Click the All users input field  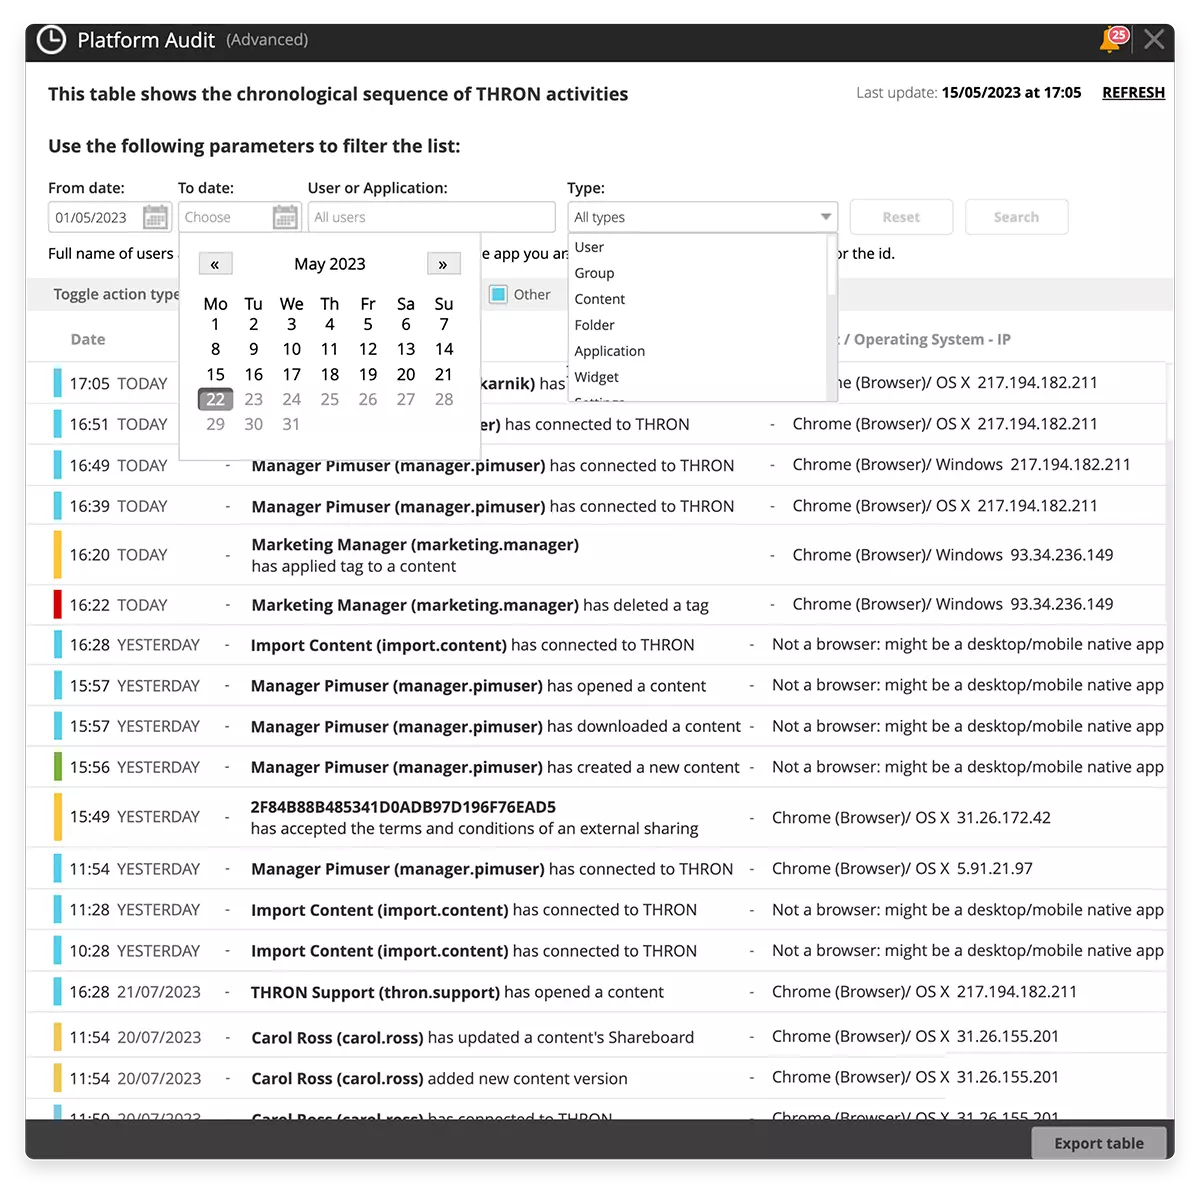(431, 217)
